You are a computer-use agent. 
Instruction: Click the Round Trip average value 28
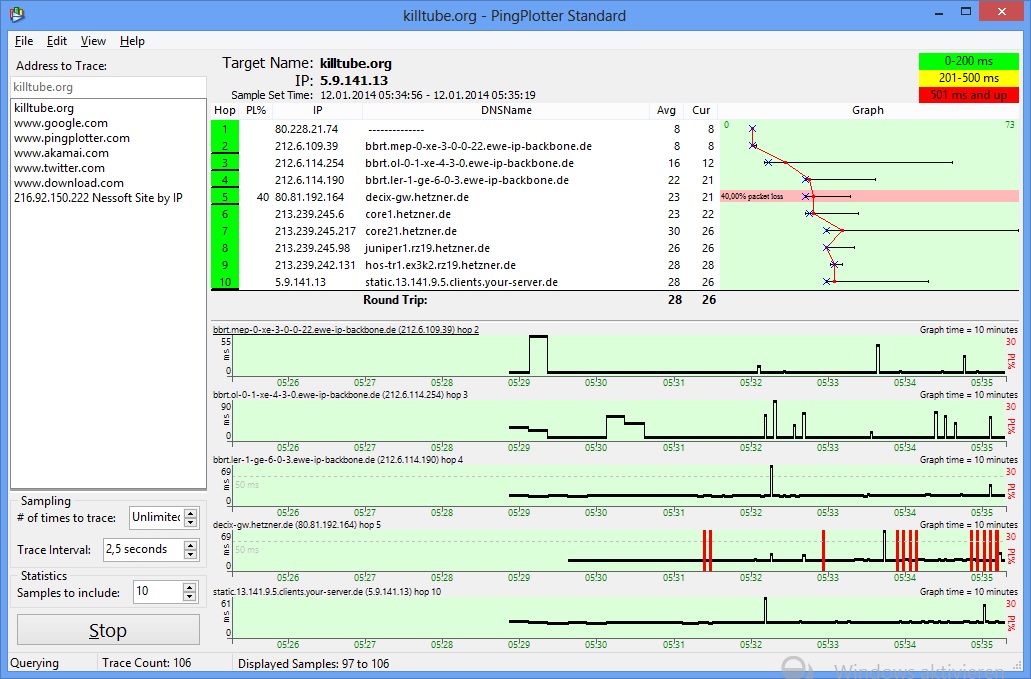click(x=675, y=300)
